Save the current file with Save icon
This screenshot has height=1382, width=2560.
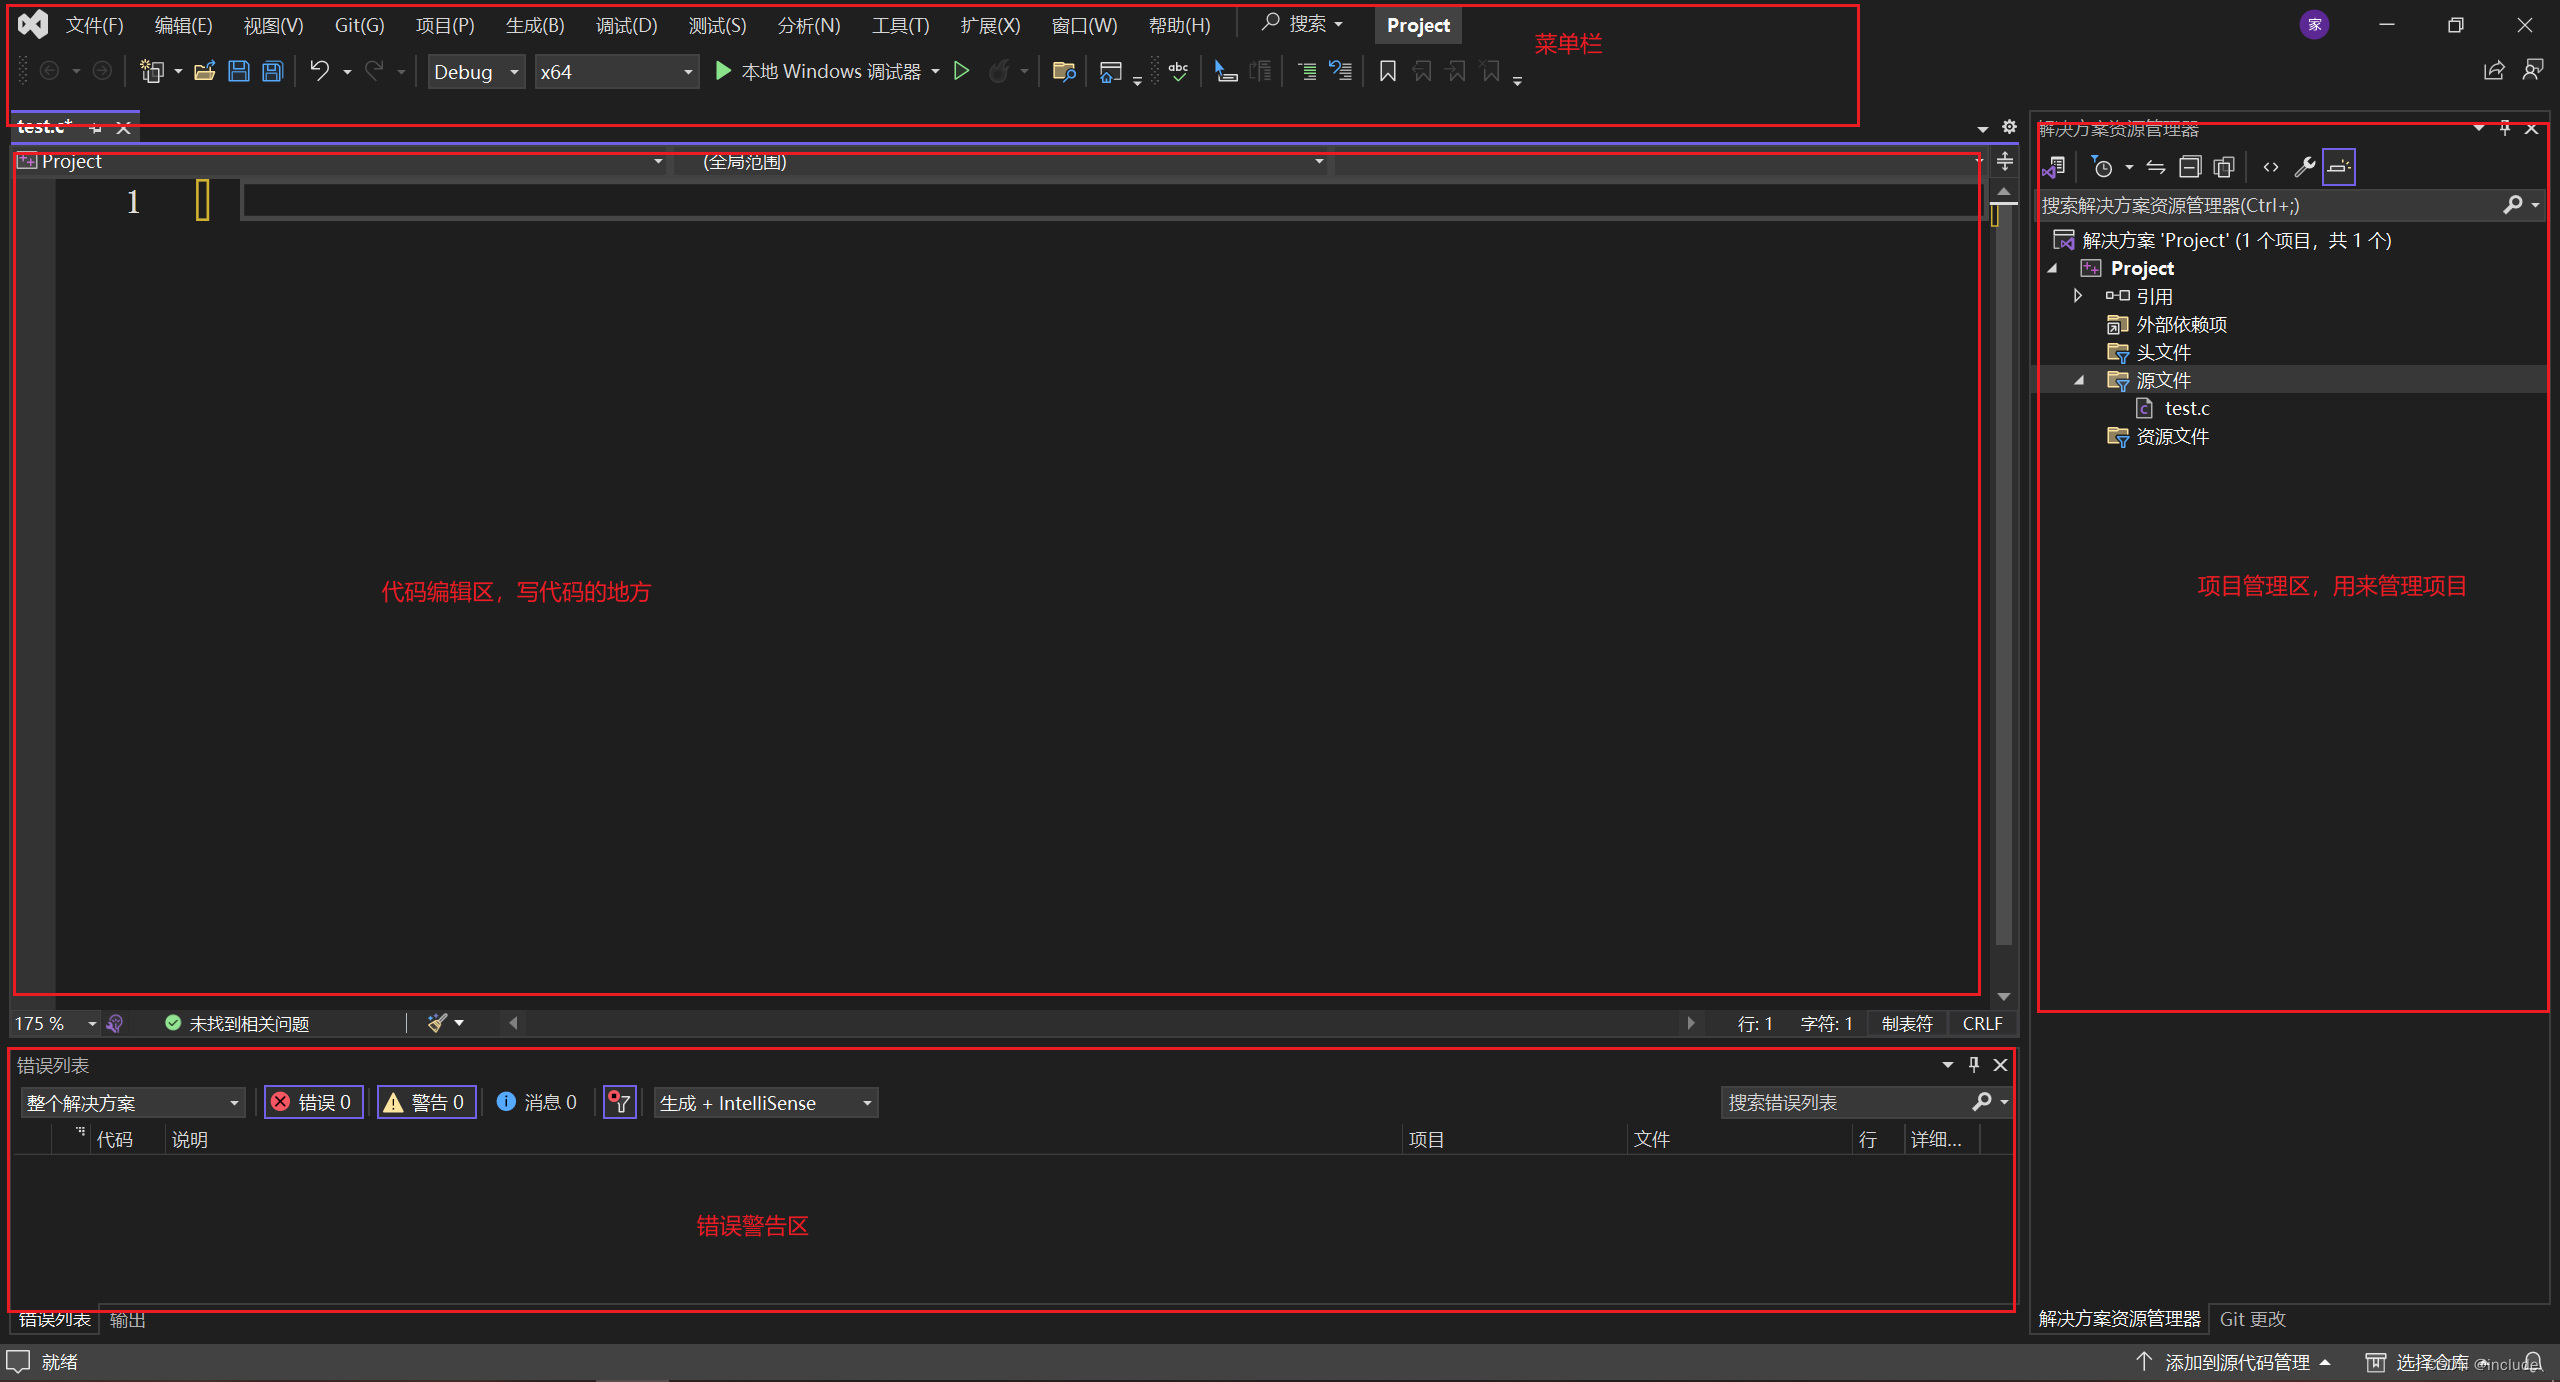point(239,71)
